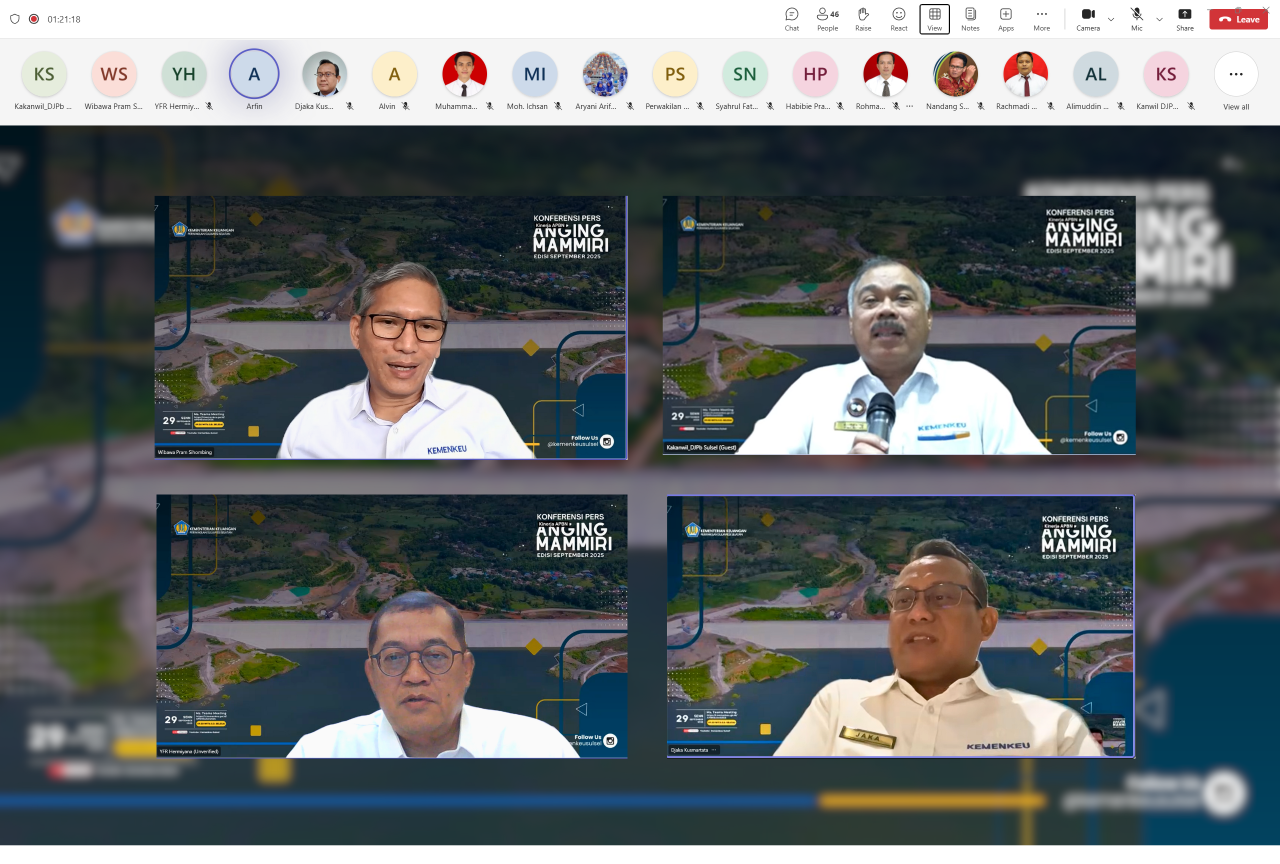Expand the Mic options dropdown arrow
This screenshot has height=864, width=1280.
click(x=1159, y=19)
